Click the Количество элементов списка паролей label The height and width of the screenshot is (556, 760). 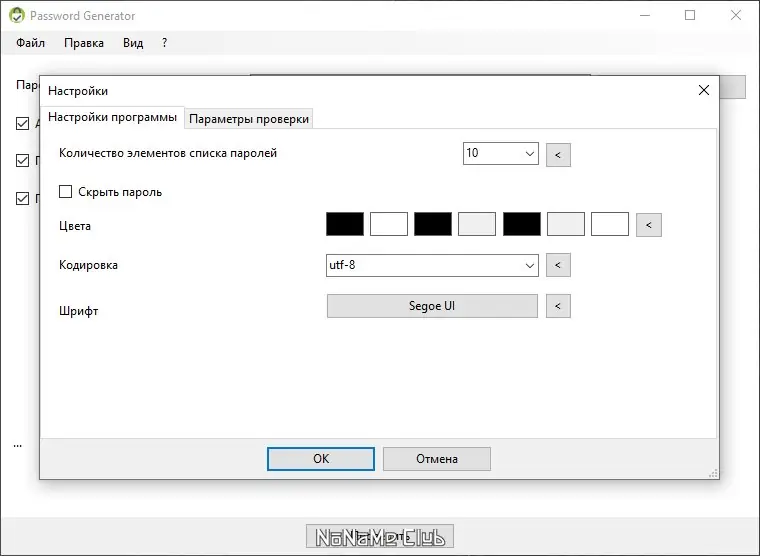(x=168, y=153)
